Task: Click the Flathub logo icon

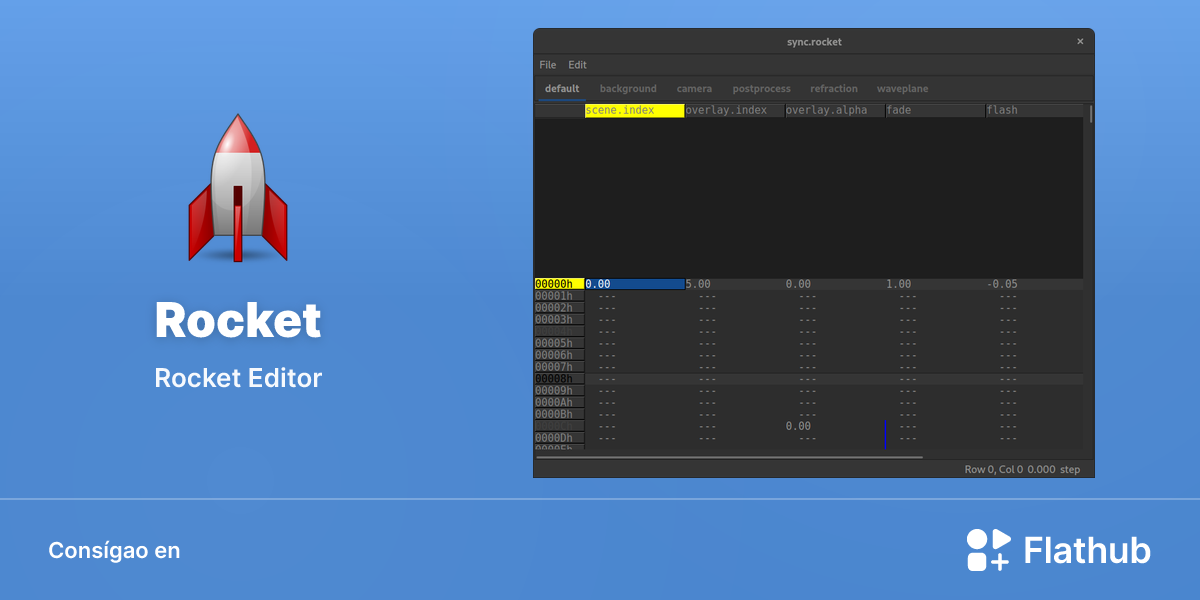Action: coord(988,550)
